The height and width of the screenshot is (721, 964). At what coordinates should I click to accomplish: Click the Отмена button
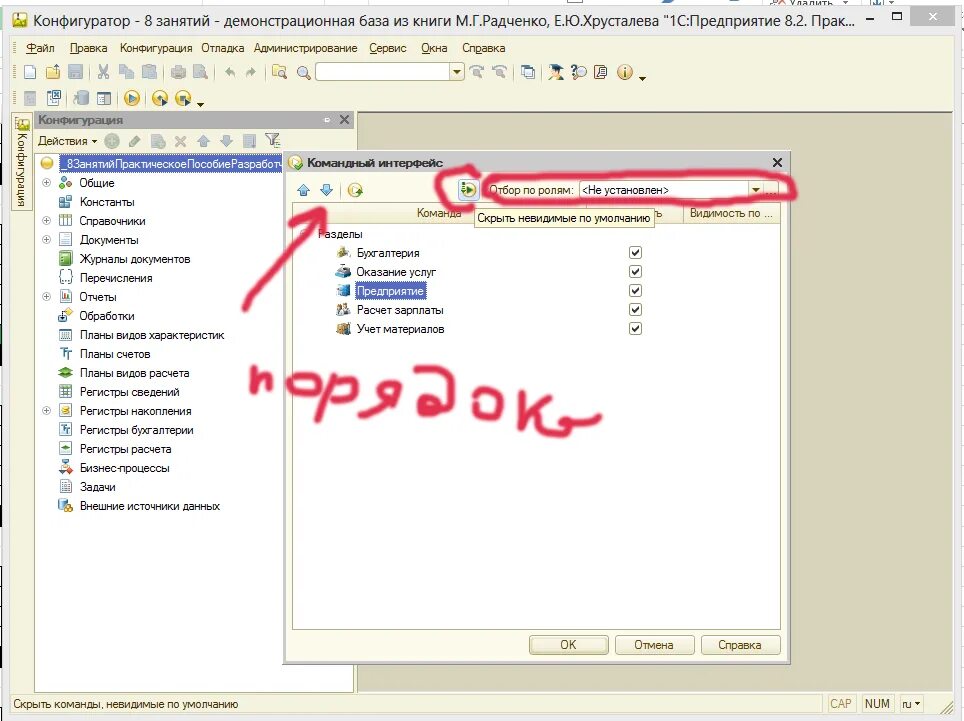(x=654, y=645)
